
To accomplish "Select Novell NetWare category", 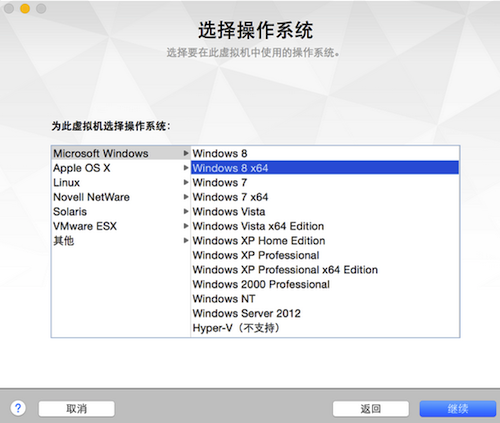I will coord(121,197).
